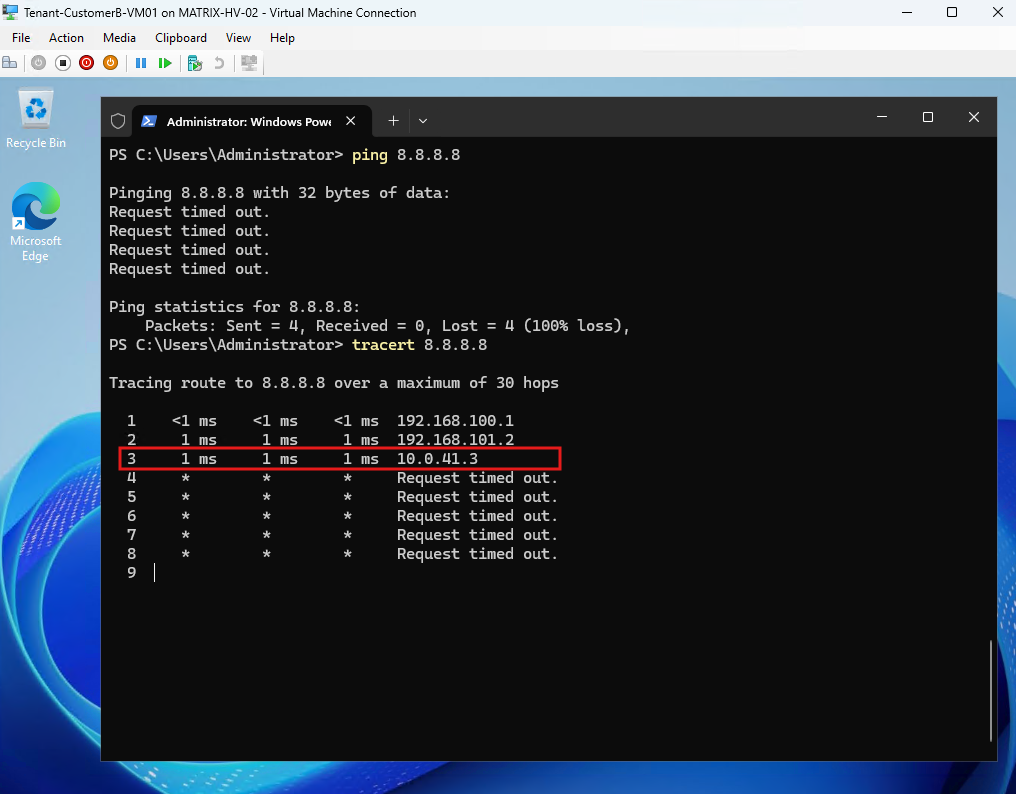Create a checkpoint using the toolbar icon
The width and height of the screenshot is (1016, 794).
[x=195, y=63]
